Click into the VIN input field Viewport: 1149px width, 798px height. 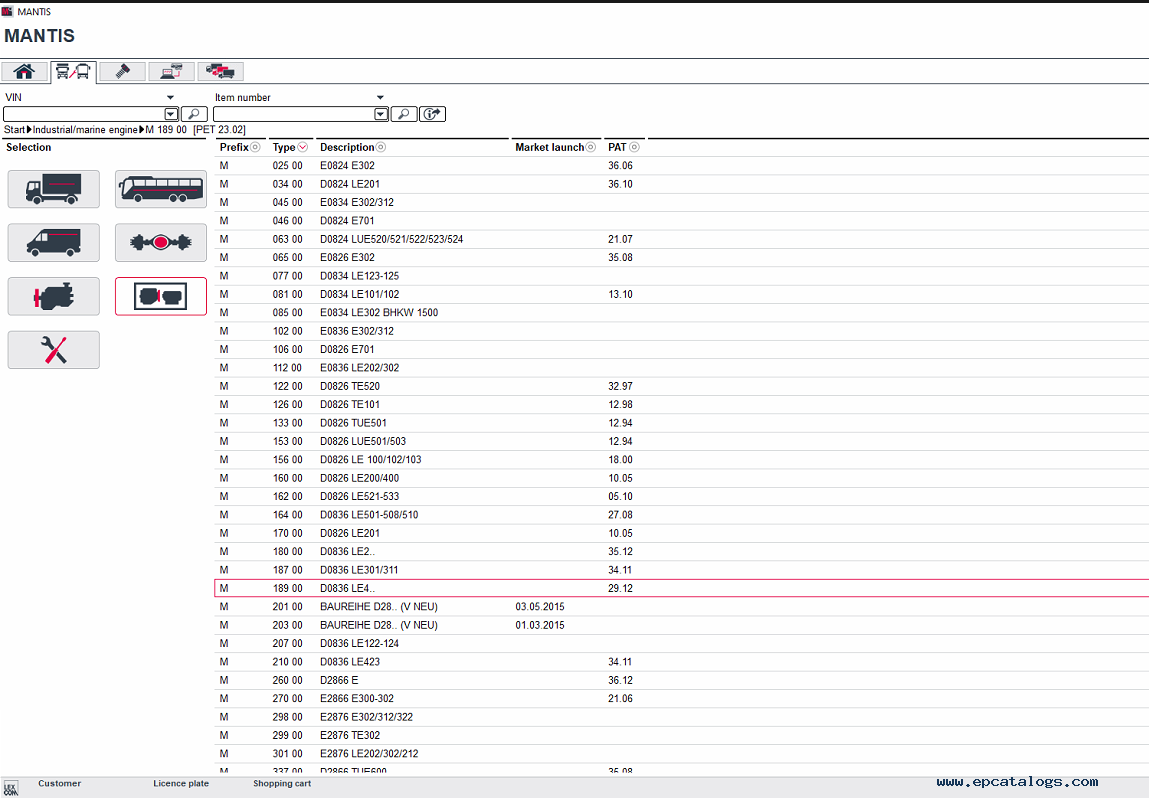pyautogui.click(x=83, y=115)
